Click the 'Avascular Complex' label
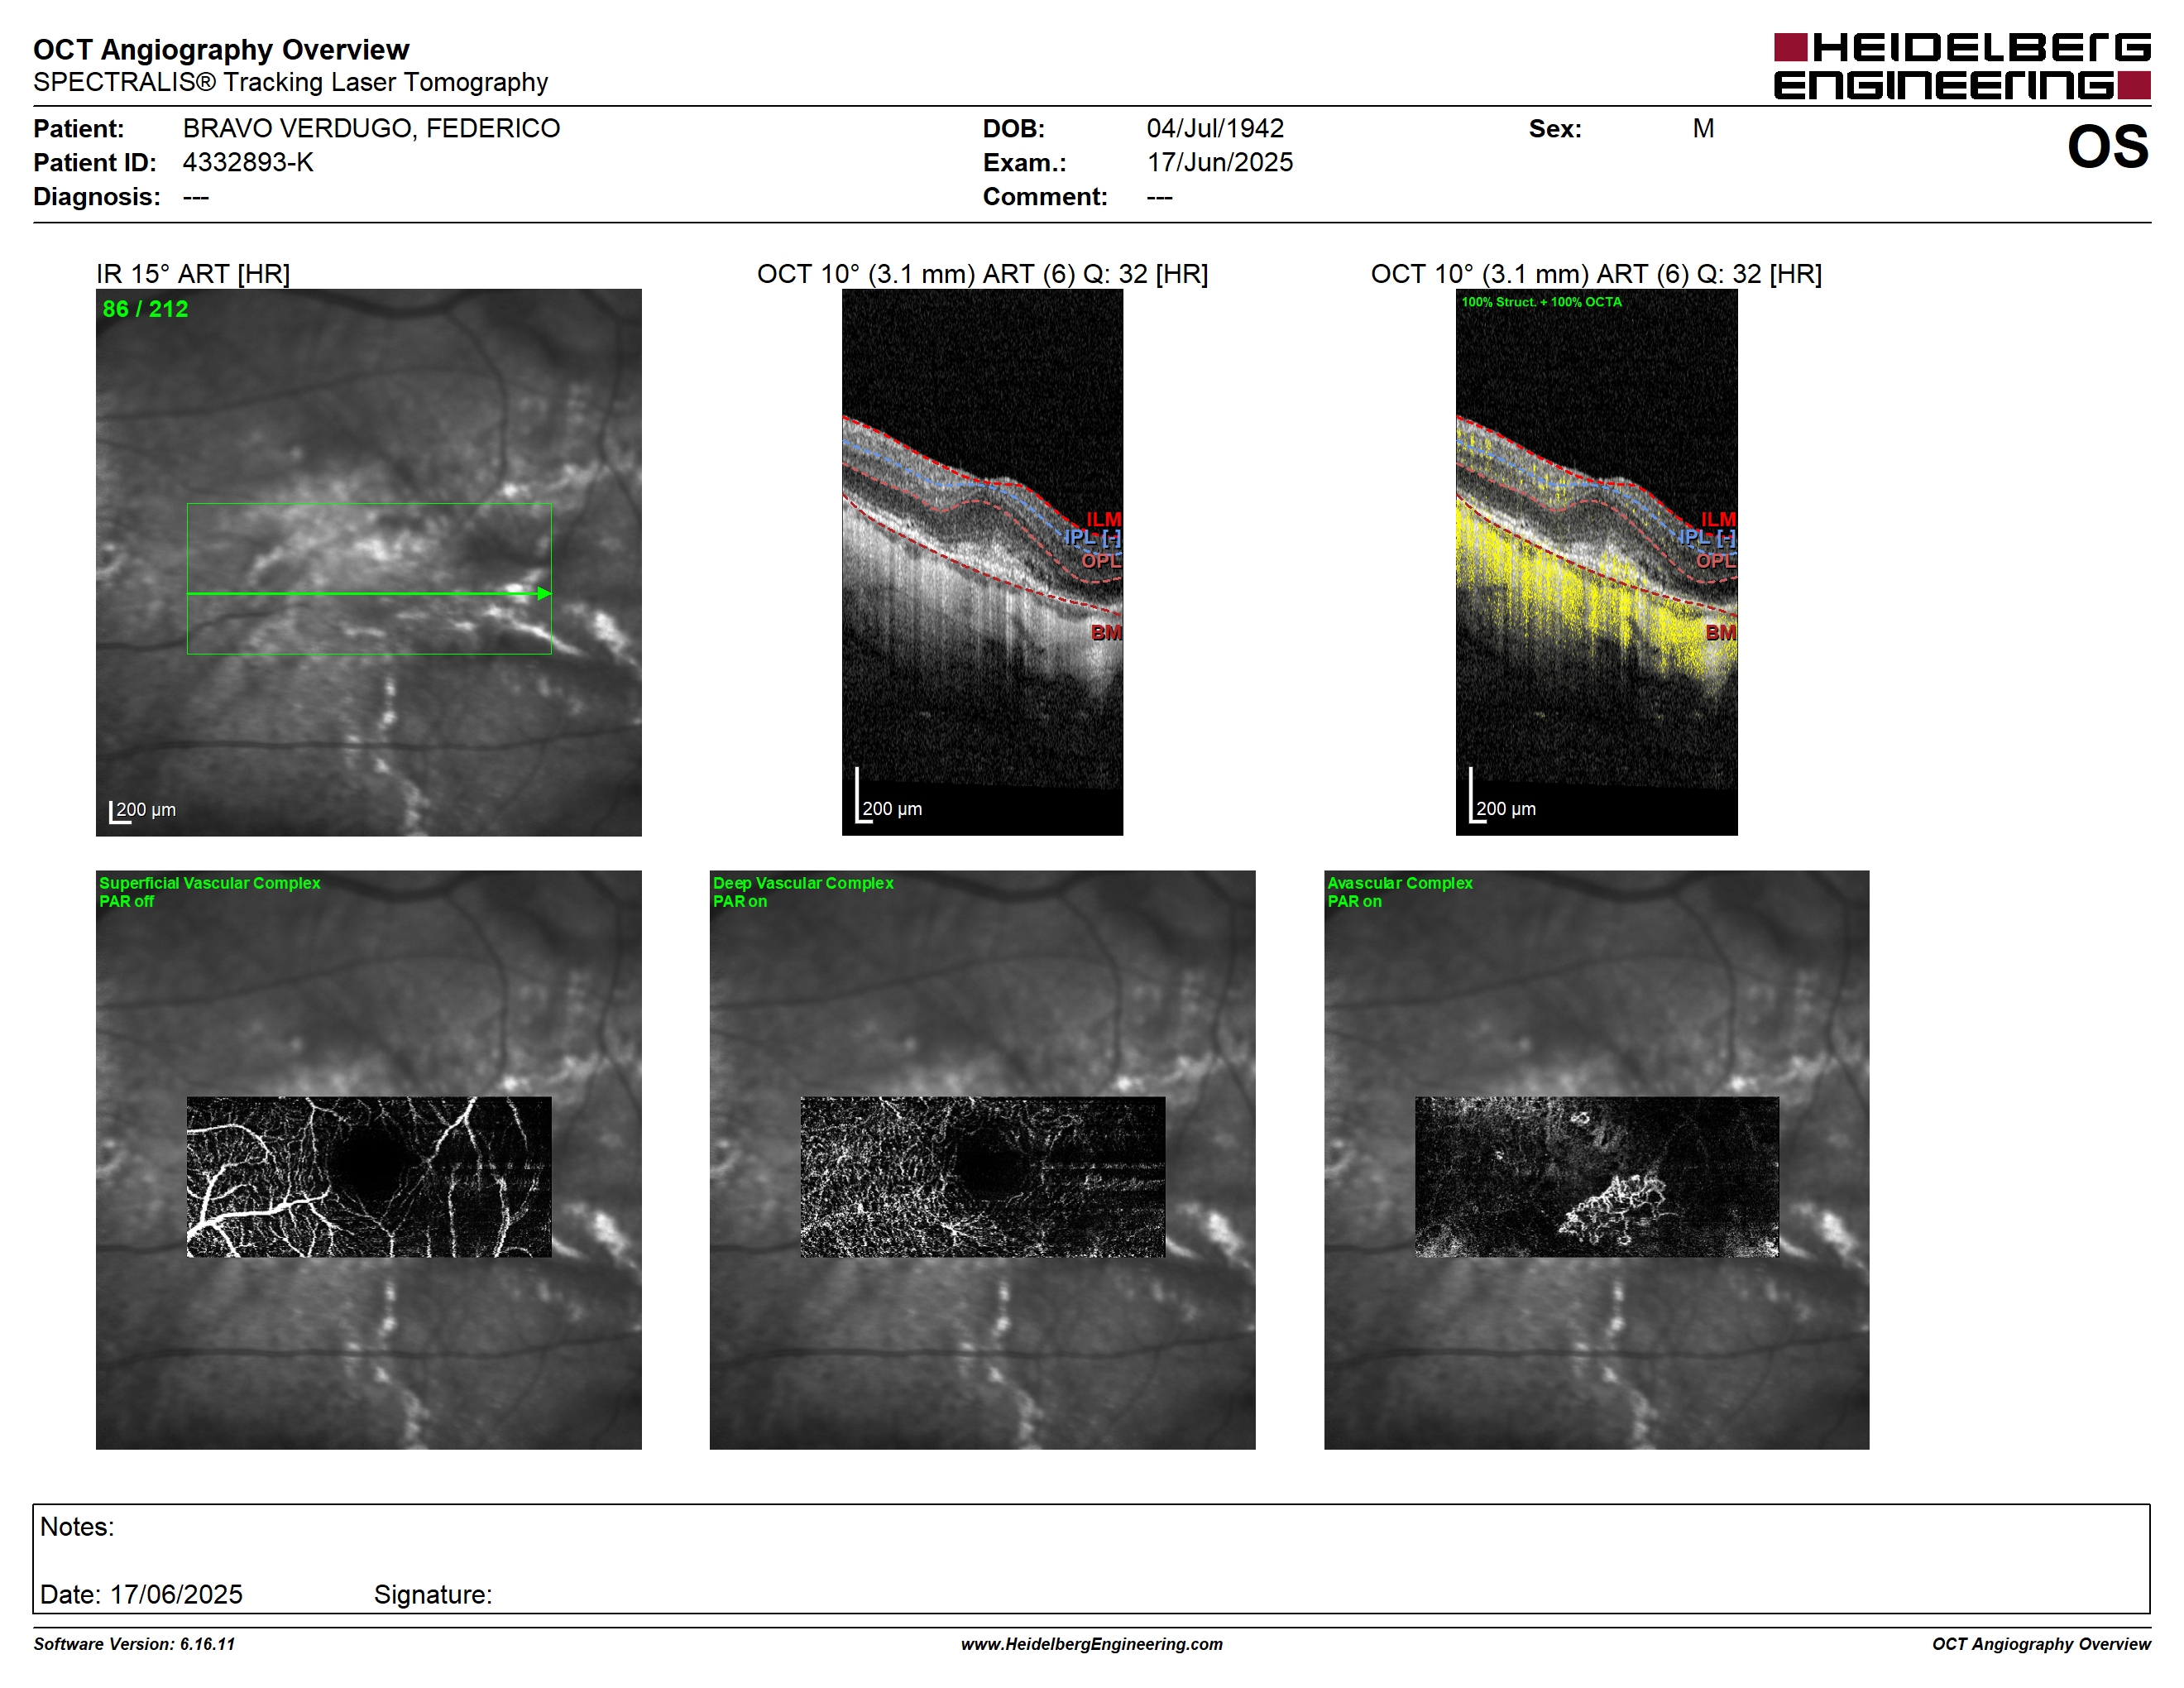This screenshot has width=2184, height=1688. click(x=1400, y=883)
